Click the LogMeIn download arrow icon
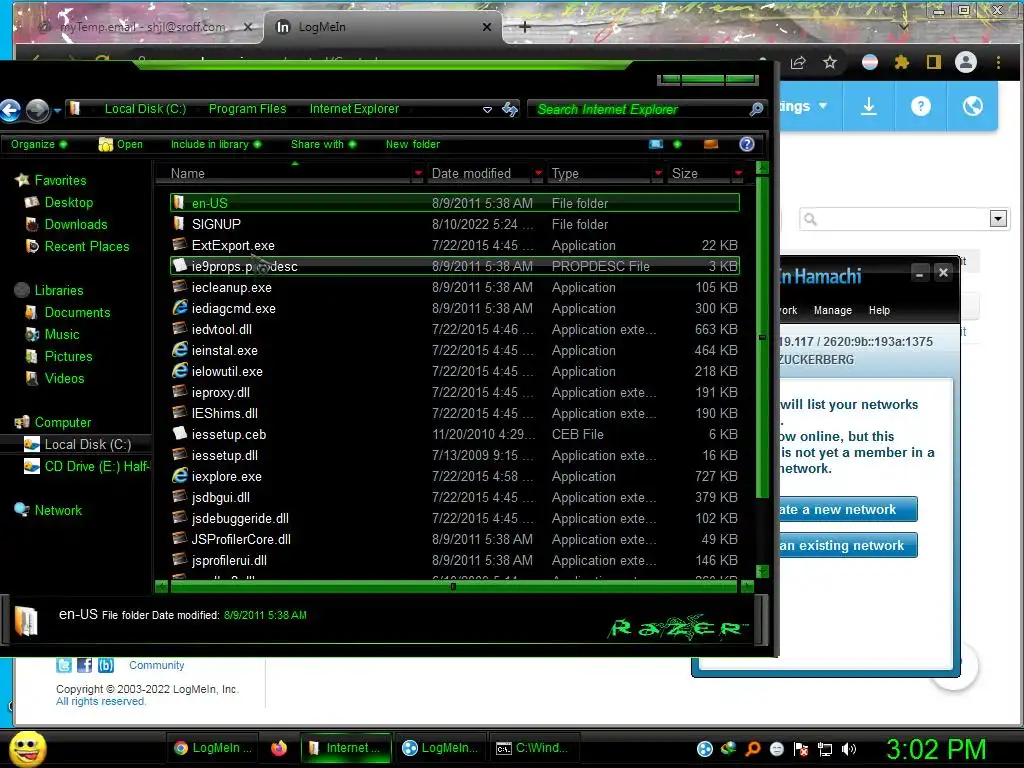 869,106
